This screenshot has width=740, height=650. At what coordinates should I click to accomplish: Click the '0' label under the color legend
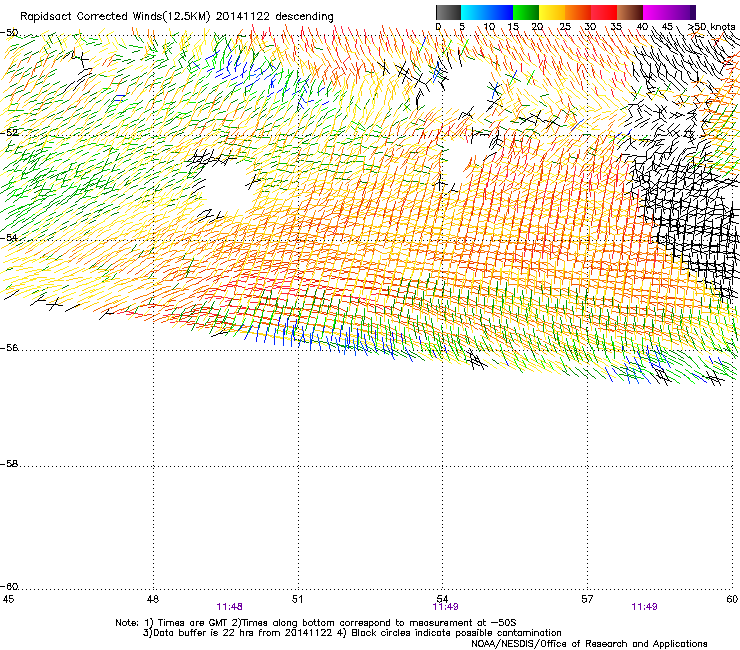438,26
